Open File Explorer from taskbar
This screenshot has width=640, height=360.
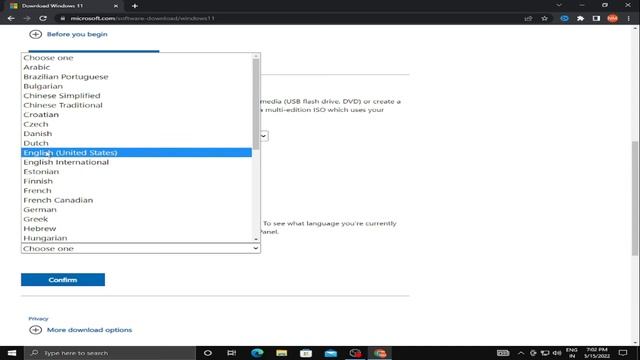(282, 353)
